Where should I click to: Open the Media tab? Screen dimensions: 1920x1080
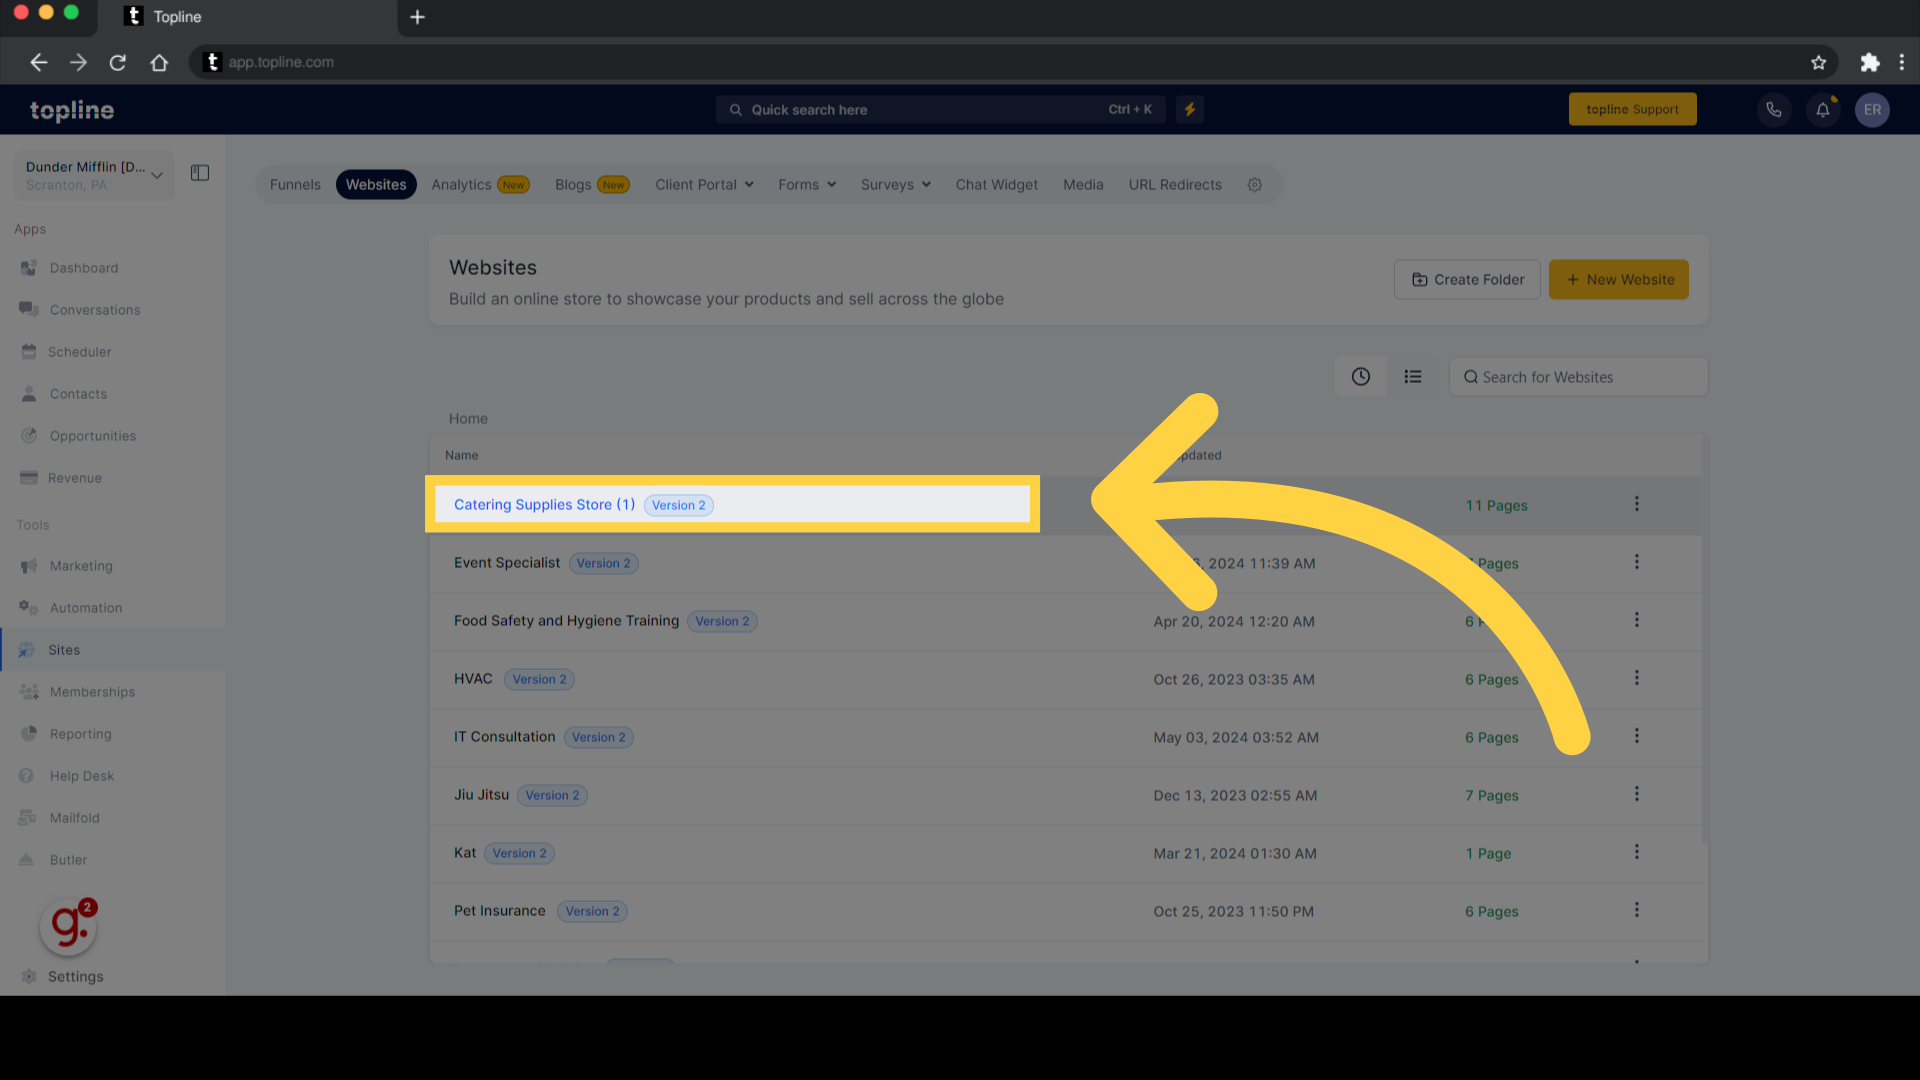1083,185
